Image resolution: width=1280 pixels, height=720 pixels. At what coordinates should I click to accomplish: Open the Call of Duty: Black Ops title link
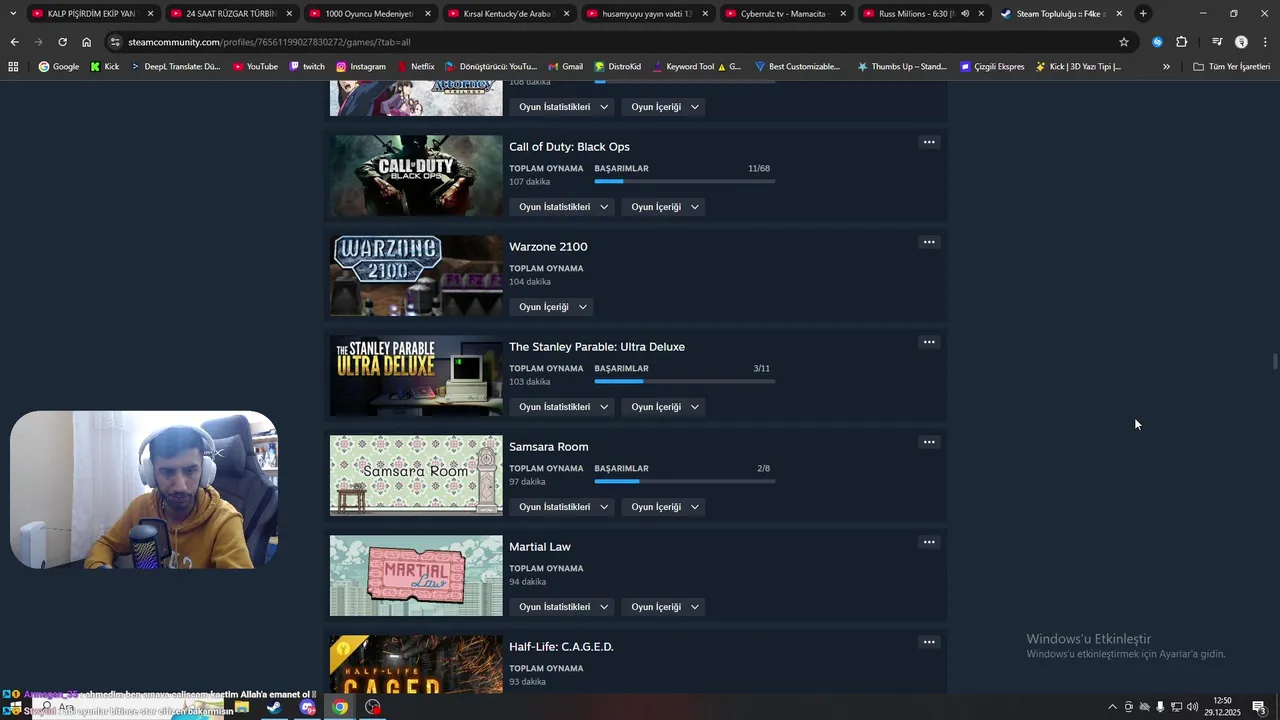[569, 147]
